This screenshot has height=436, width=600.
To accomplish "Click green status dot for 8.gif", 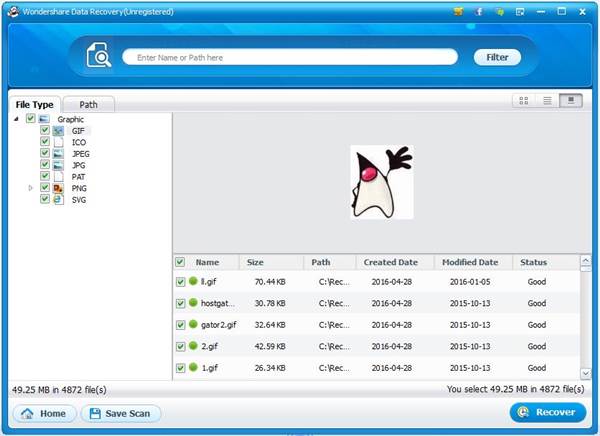I will click(193, 281).
